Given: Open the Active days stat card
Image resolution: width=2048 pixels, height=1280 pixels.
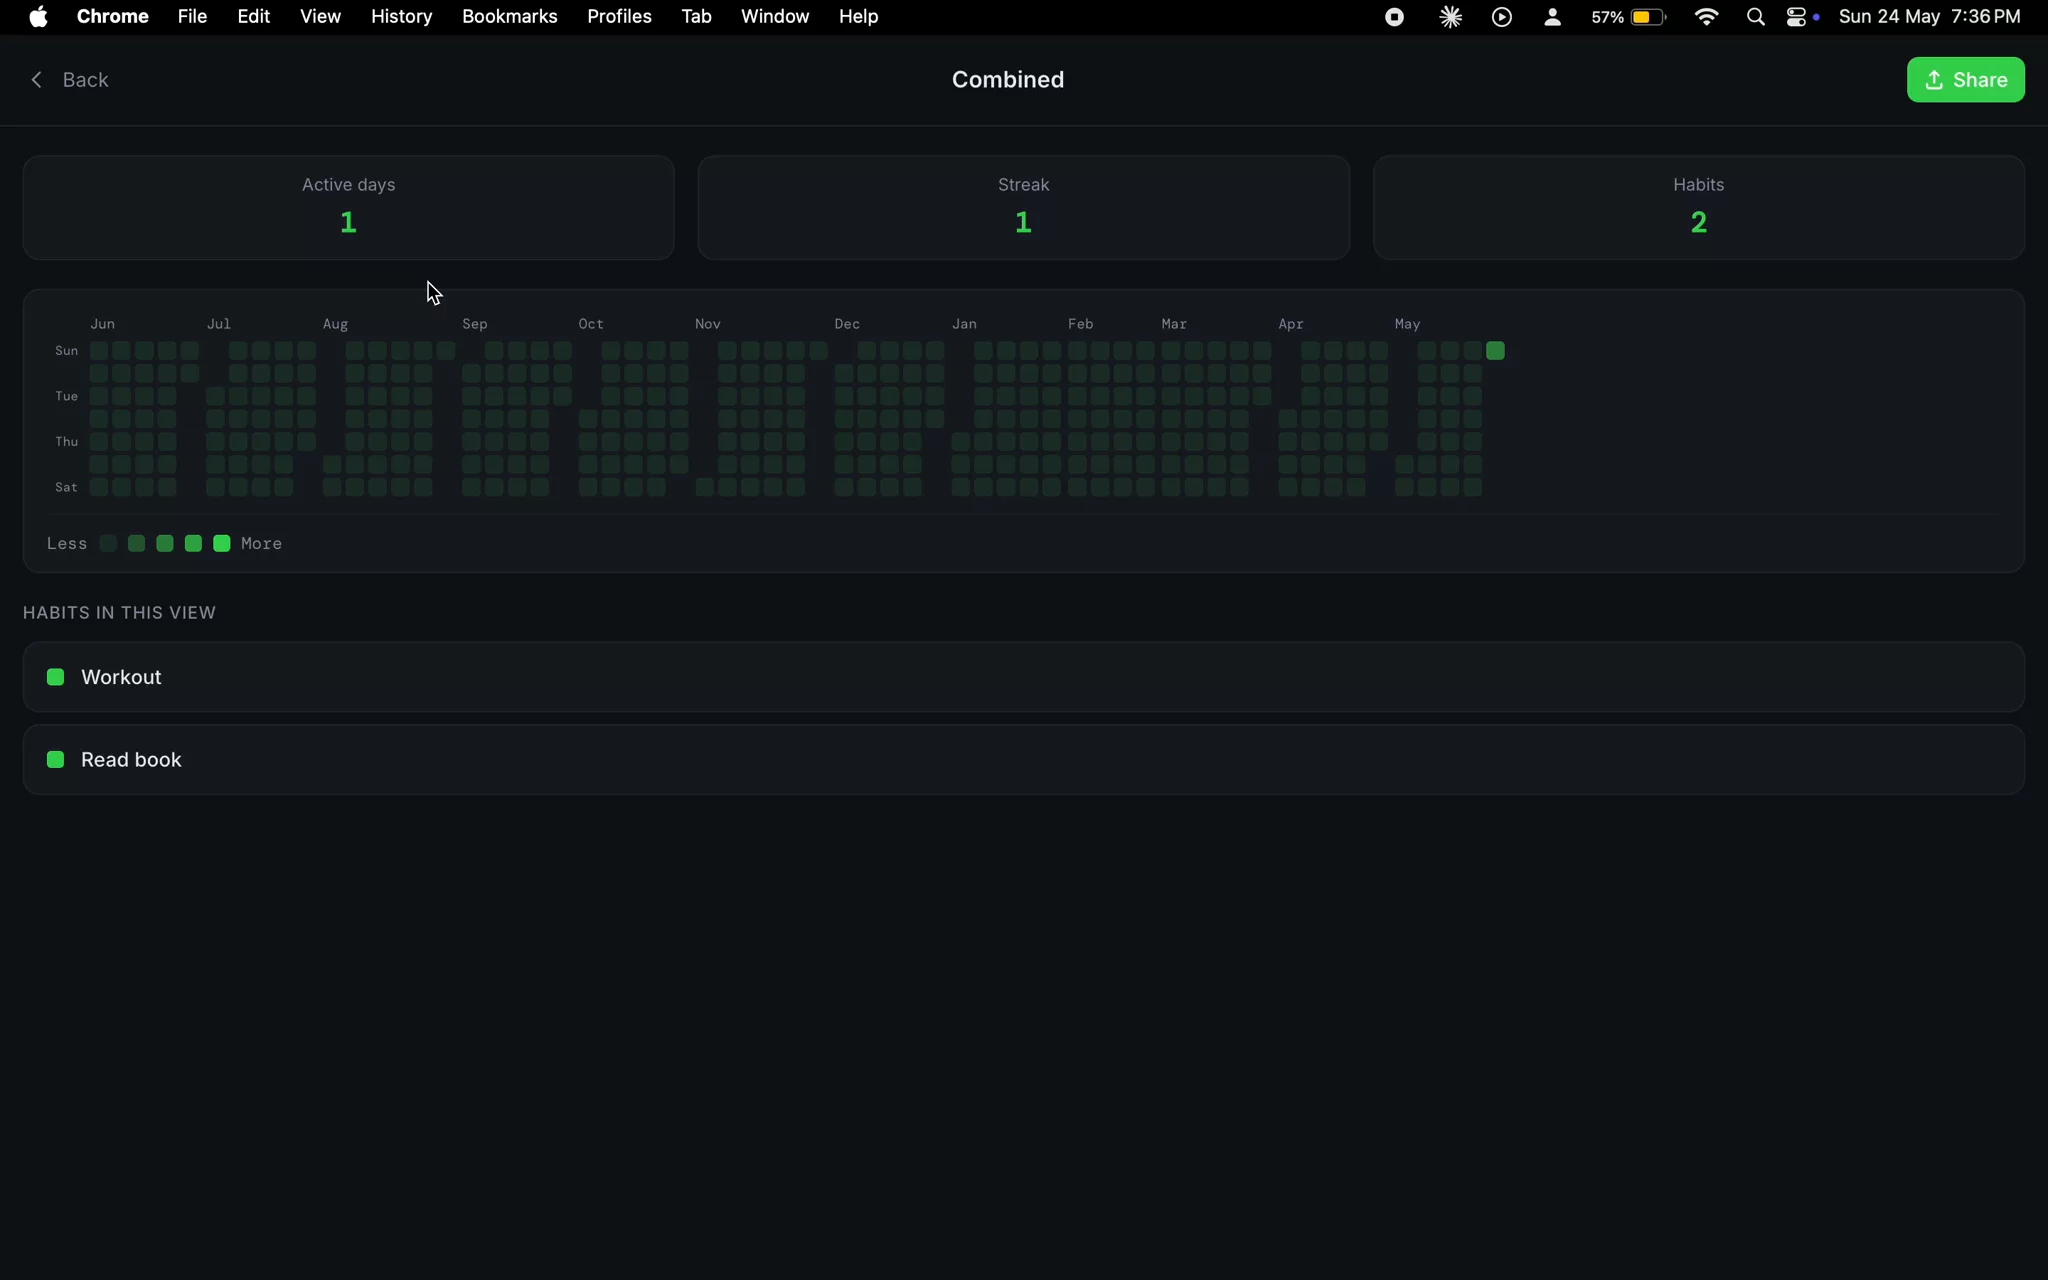Looking at the screenshot, I should (x=348, y=208).
